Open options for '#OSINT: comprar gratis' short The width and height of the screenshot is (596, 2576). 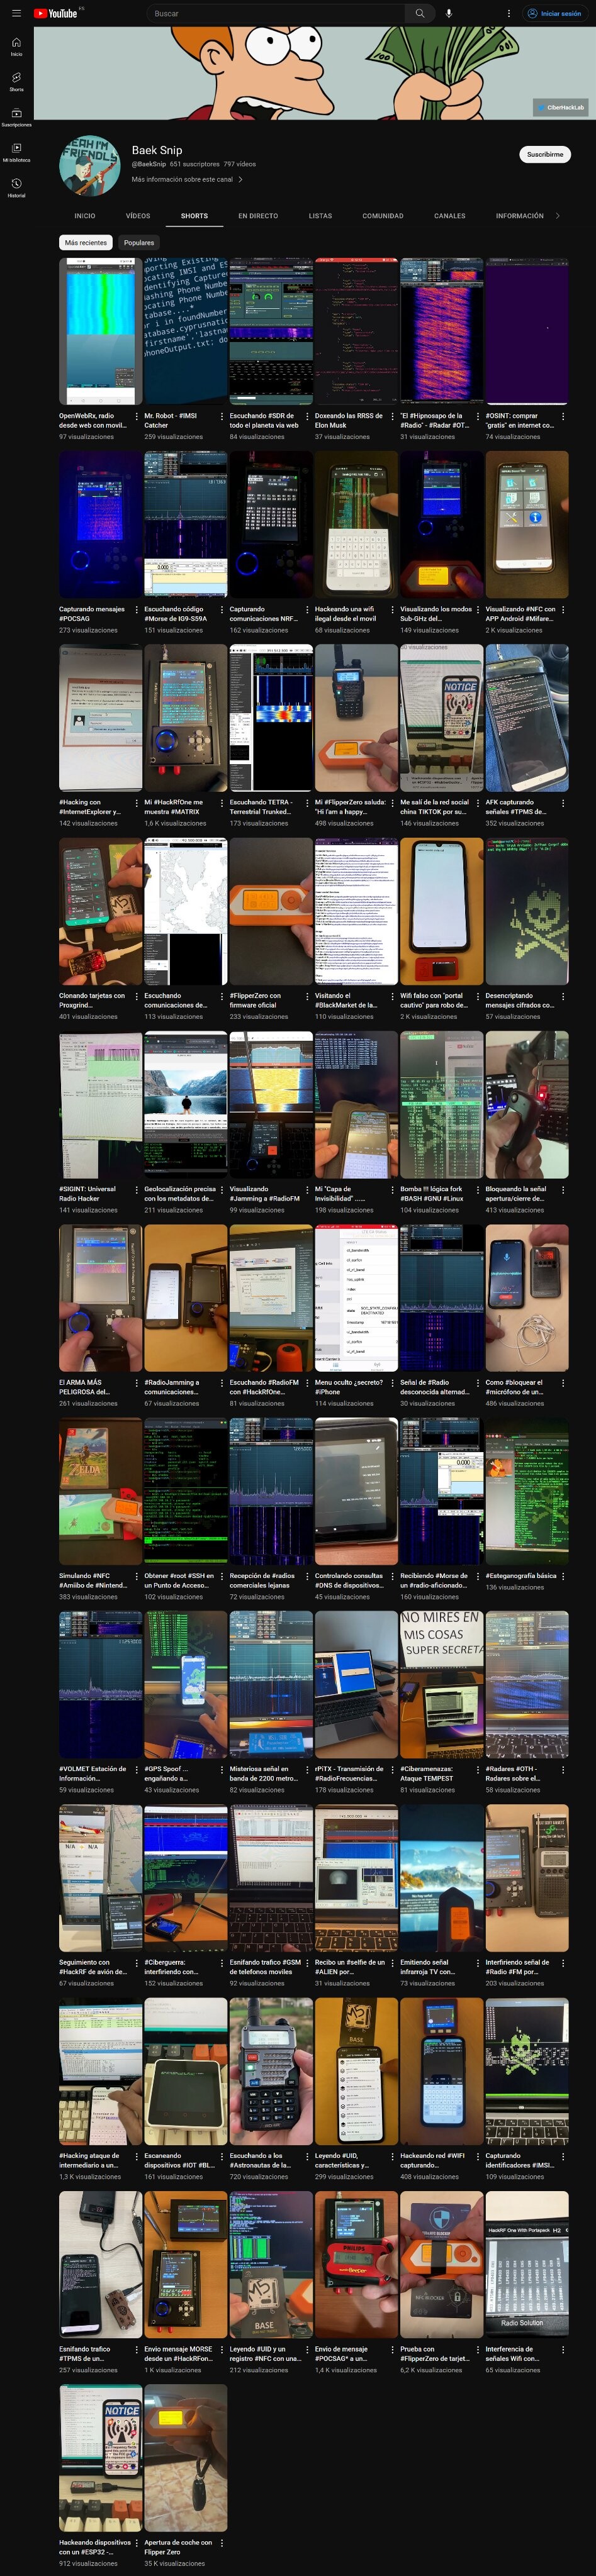[563, 416]
